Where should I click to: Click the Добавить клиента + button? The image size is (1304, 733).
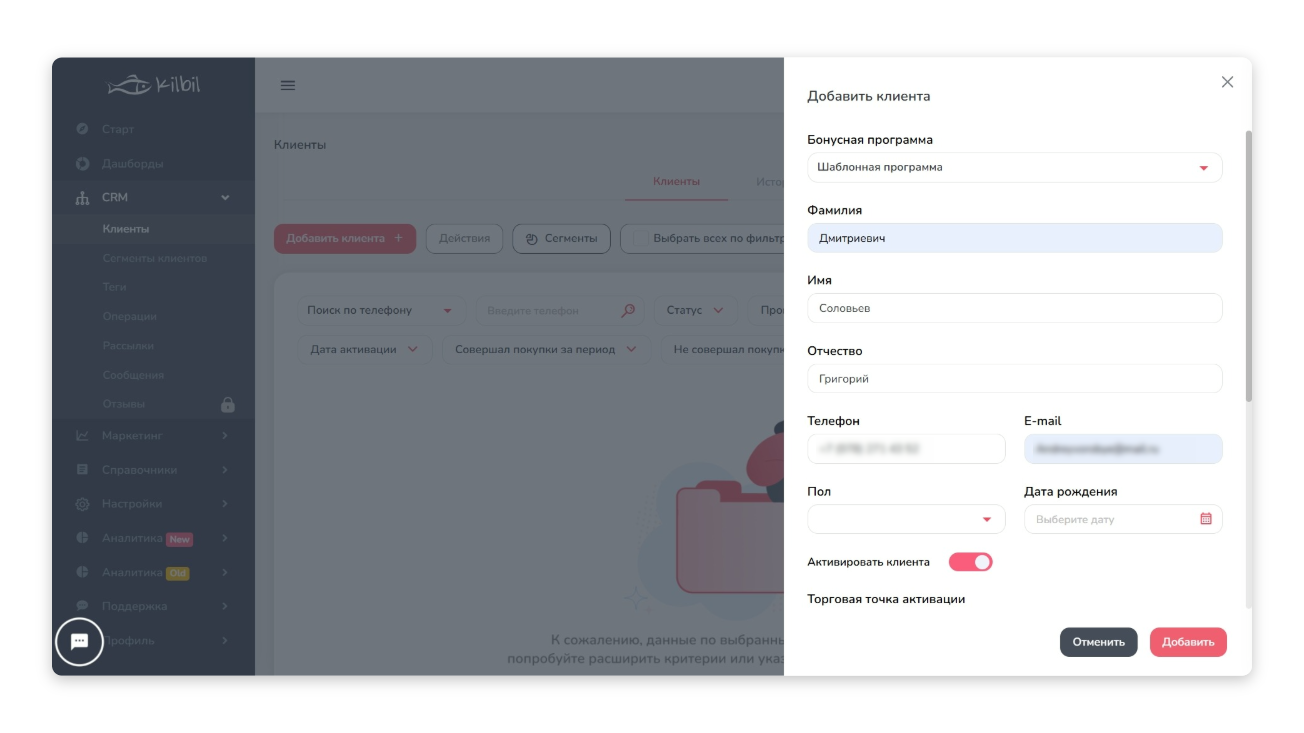click(x=345, y=238)
